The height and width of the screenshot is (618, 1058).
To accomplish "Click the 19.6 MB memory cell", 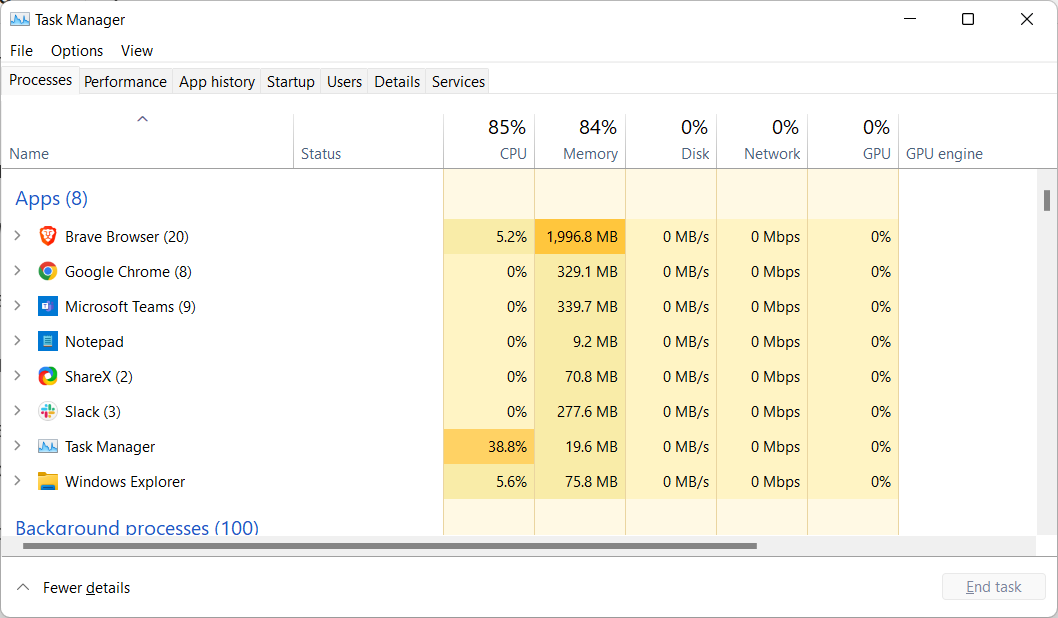I will coord(580,447).
